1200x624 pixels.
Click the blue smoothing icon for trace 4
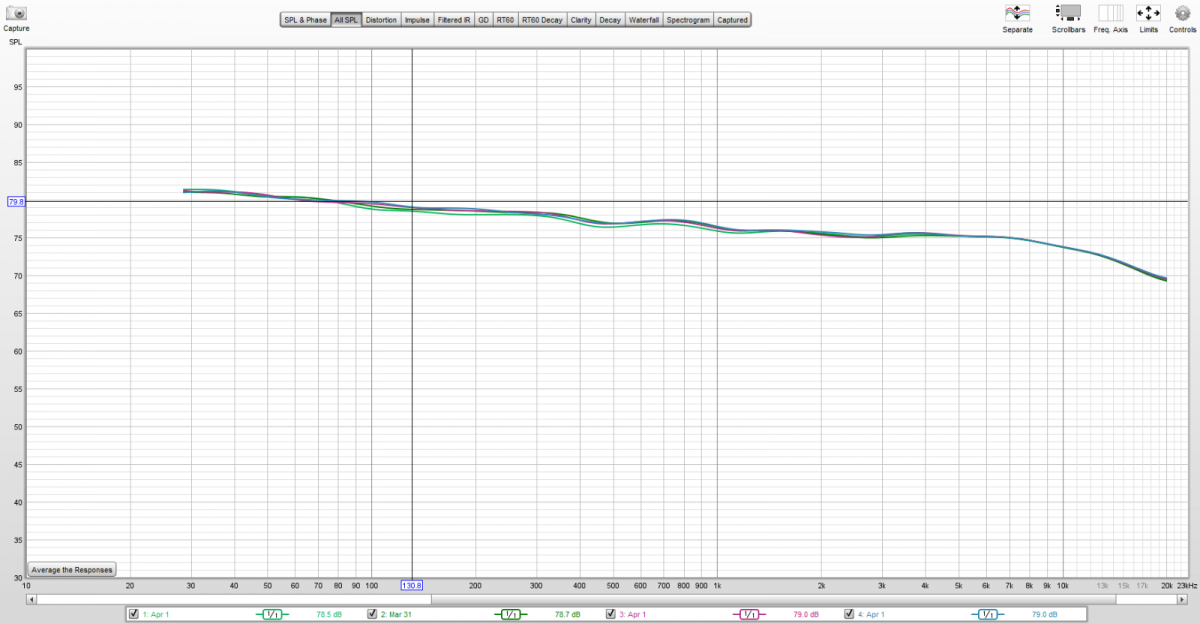pyautogui.click(x=987, y=614)
